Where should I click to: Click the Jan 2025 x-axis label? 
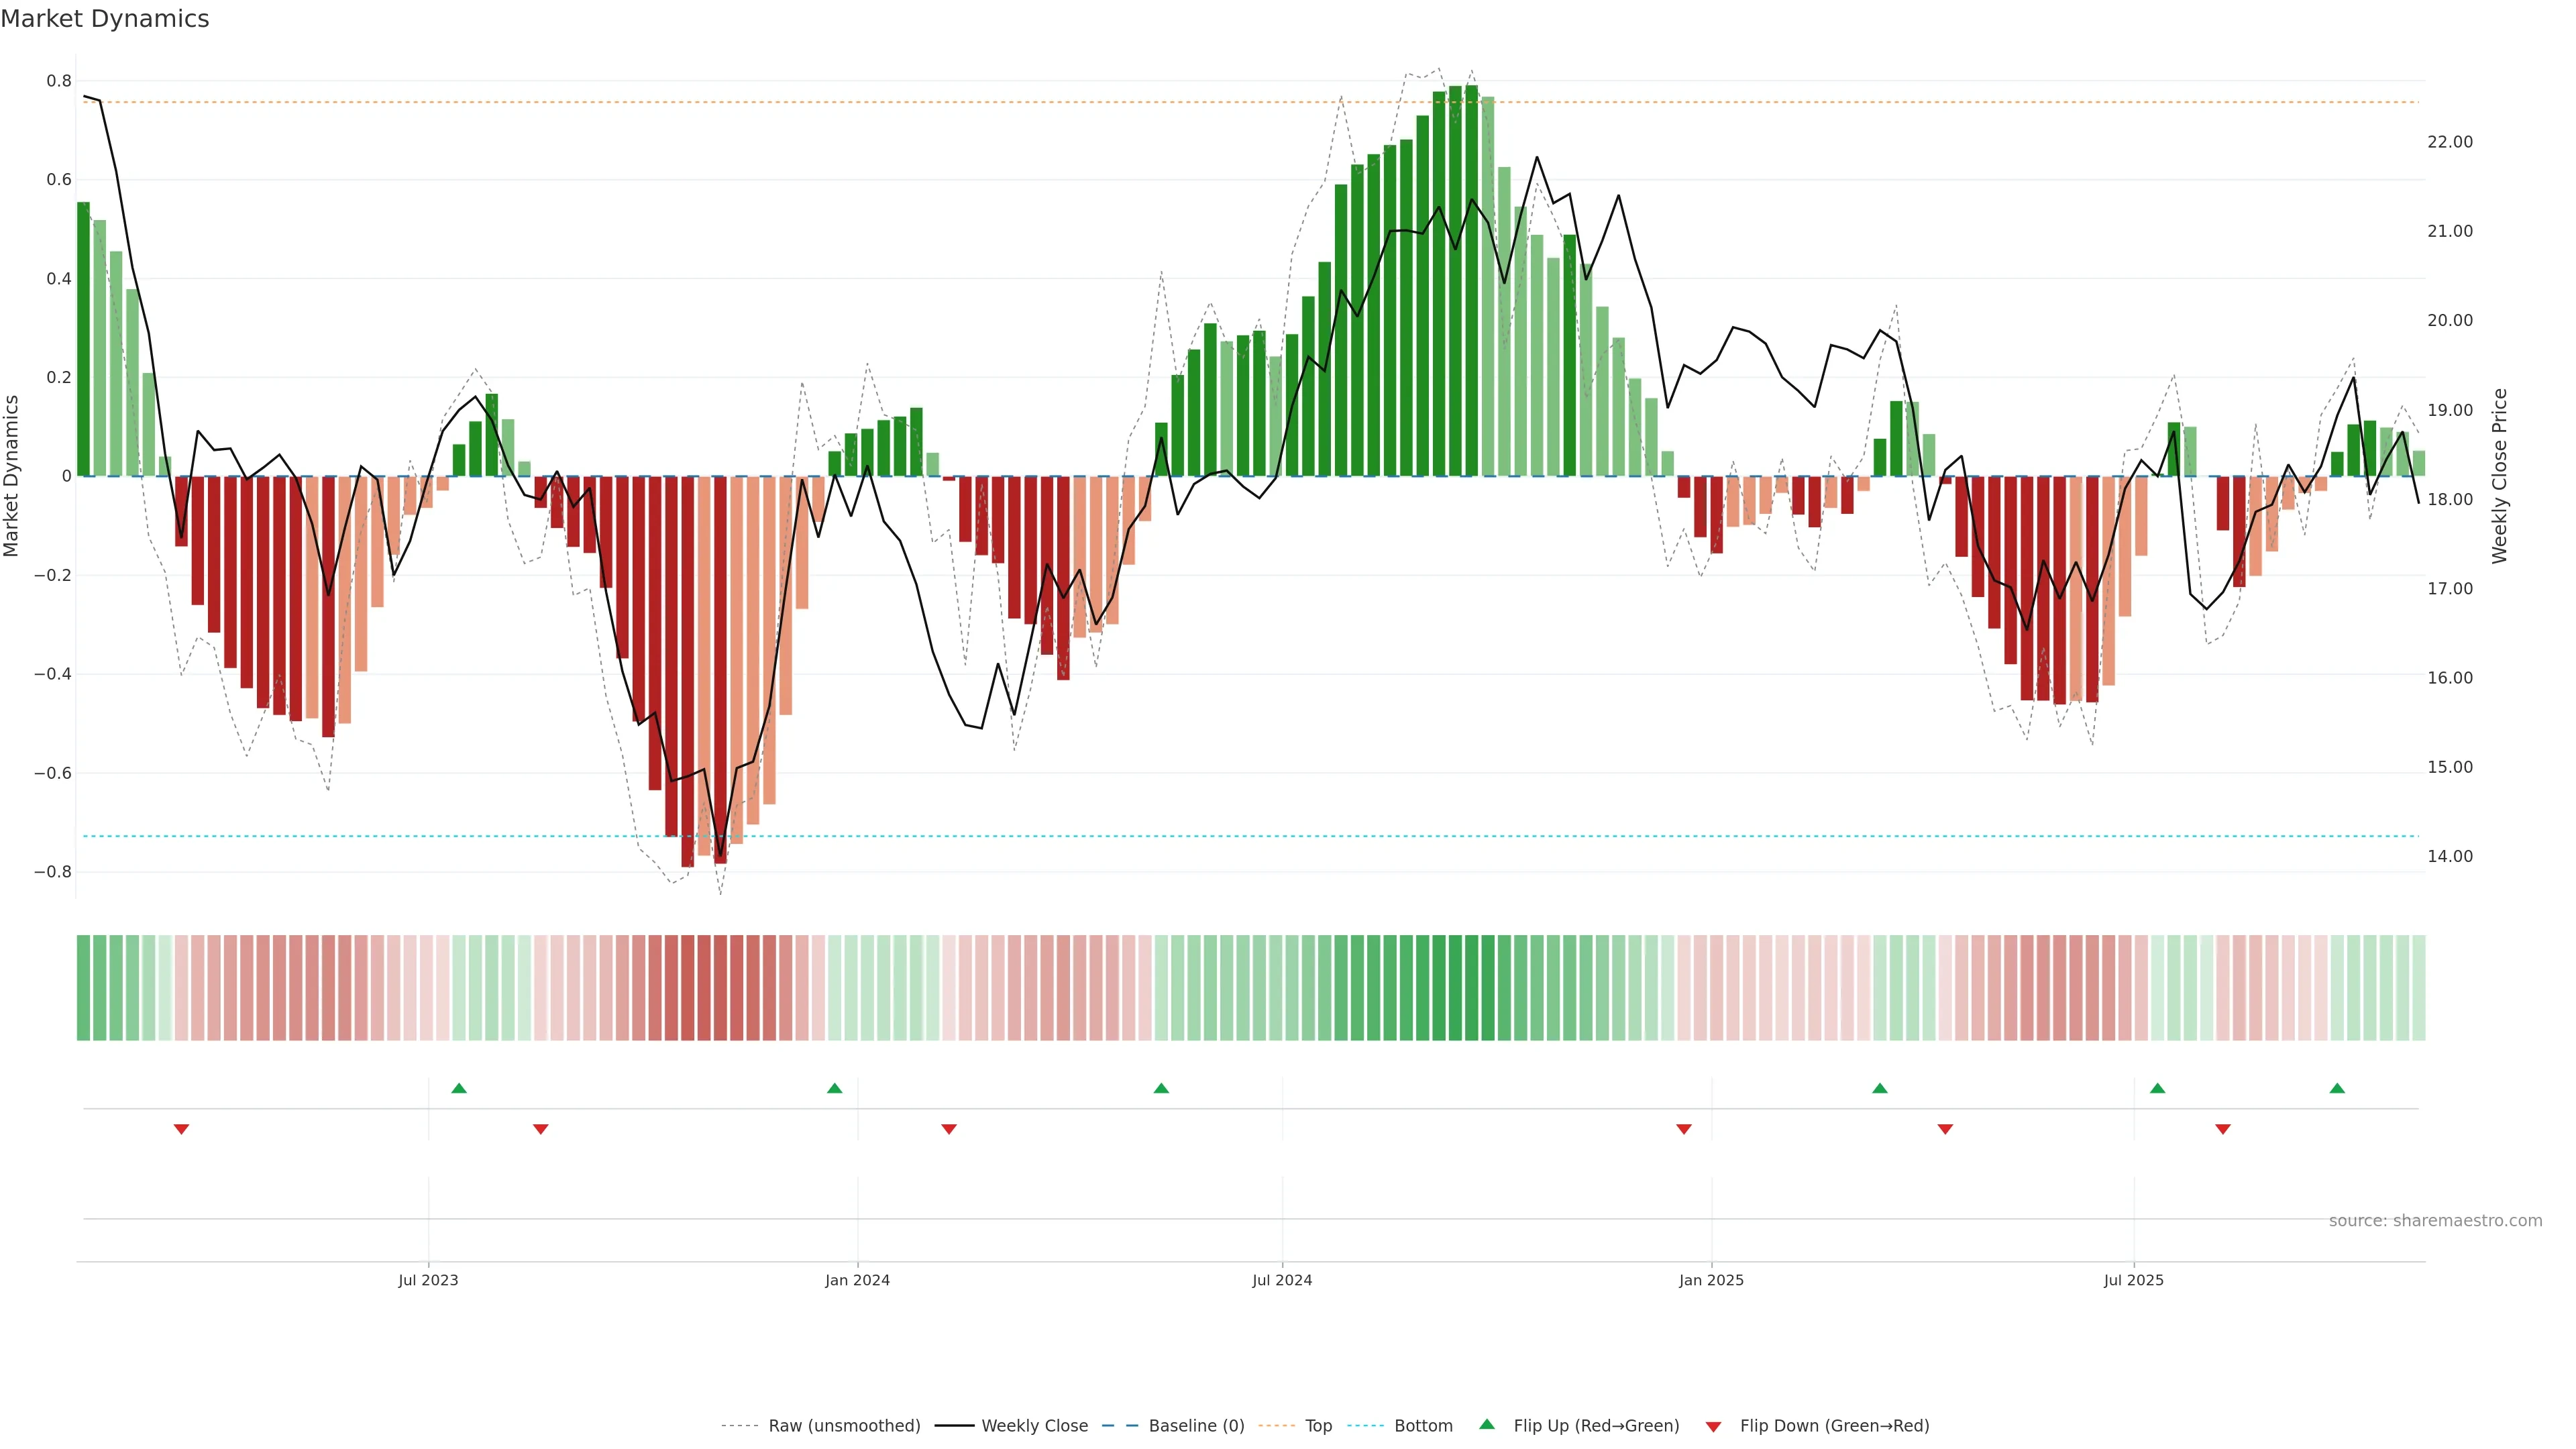coord(1711,1280)
